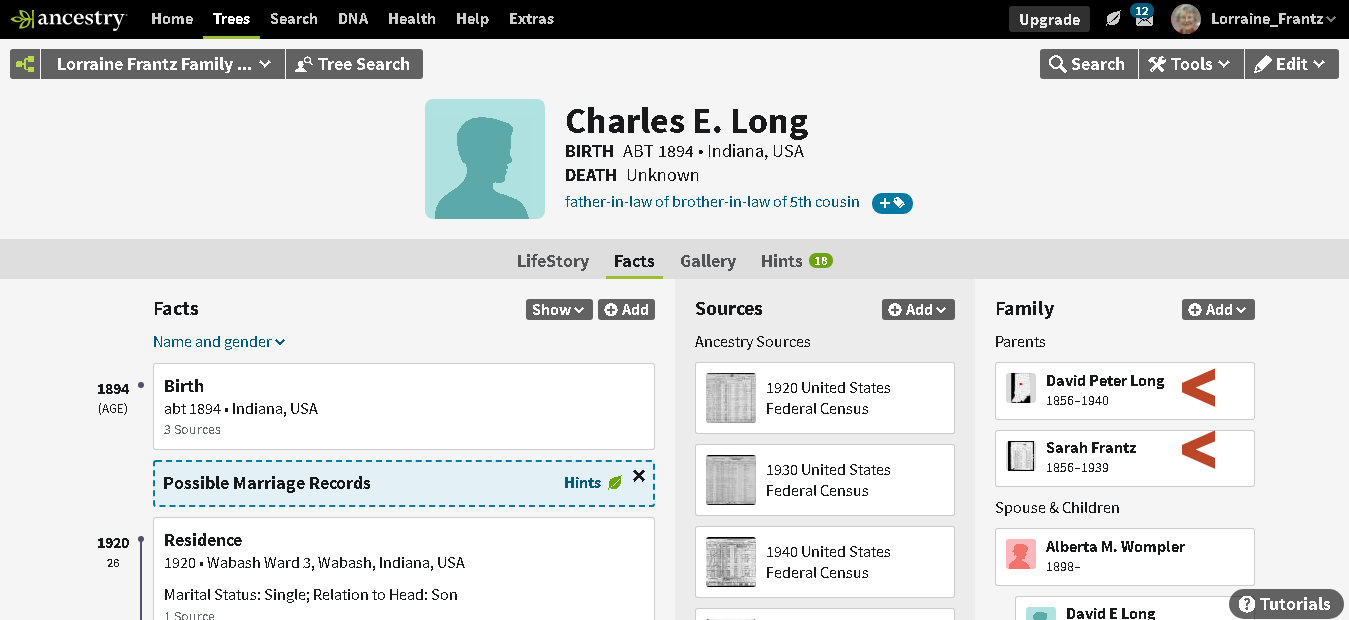Image resolution: width=1349 pixels, height=620 pixels.
Task: Open the Tools dropdown menu
Action: click(1193, 64)
